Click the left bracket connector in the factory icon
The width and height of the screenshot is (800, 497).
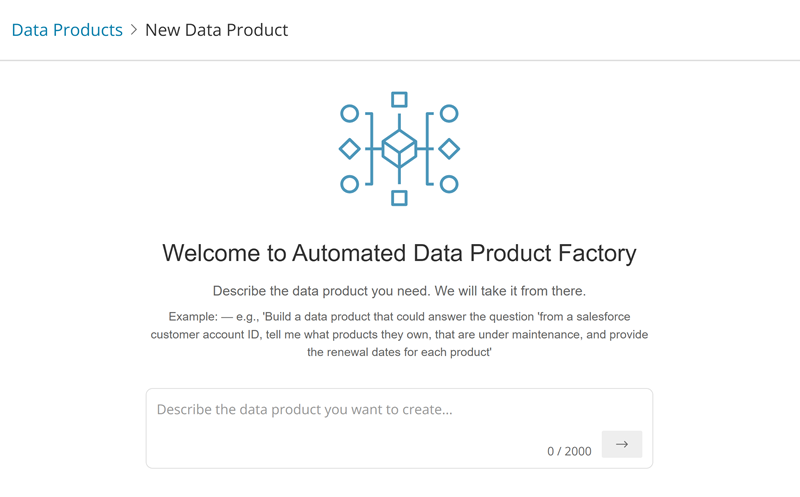coord(371,149)
